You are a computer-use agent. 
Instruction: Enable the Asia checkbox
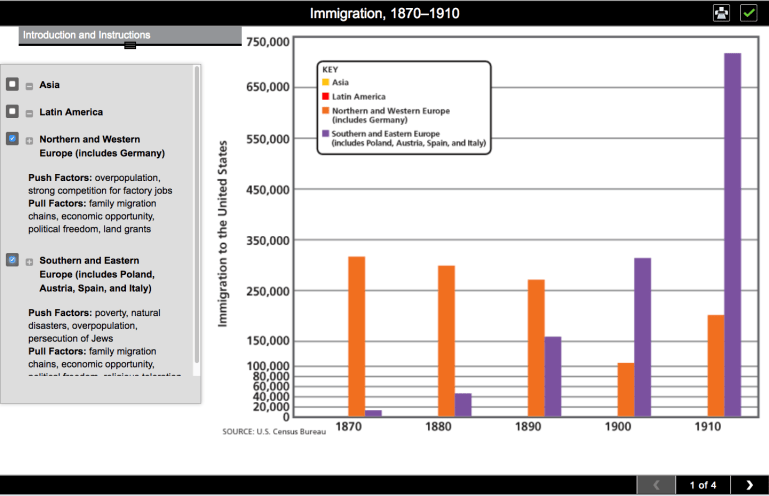(12, 85)
